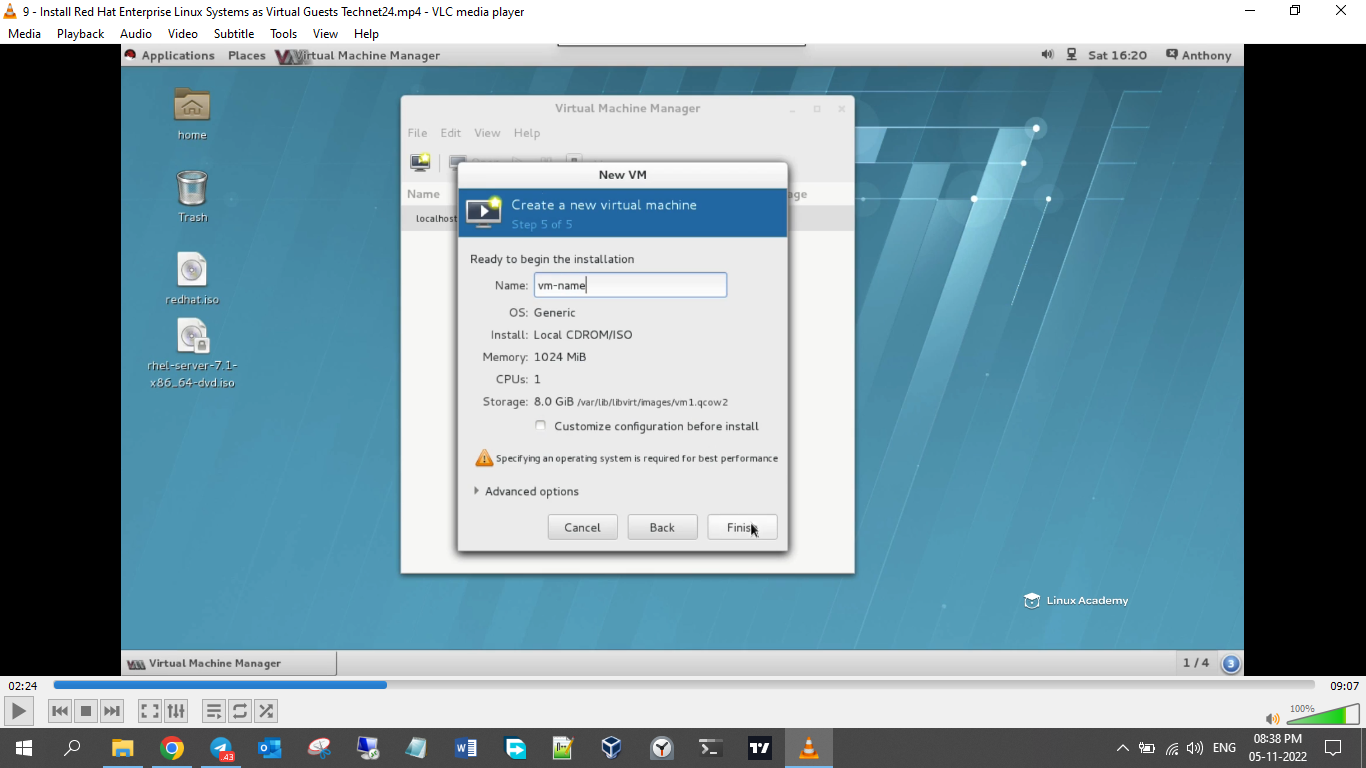Click the VLC play button
1366x768 pixels.
point(19,711)
